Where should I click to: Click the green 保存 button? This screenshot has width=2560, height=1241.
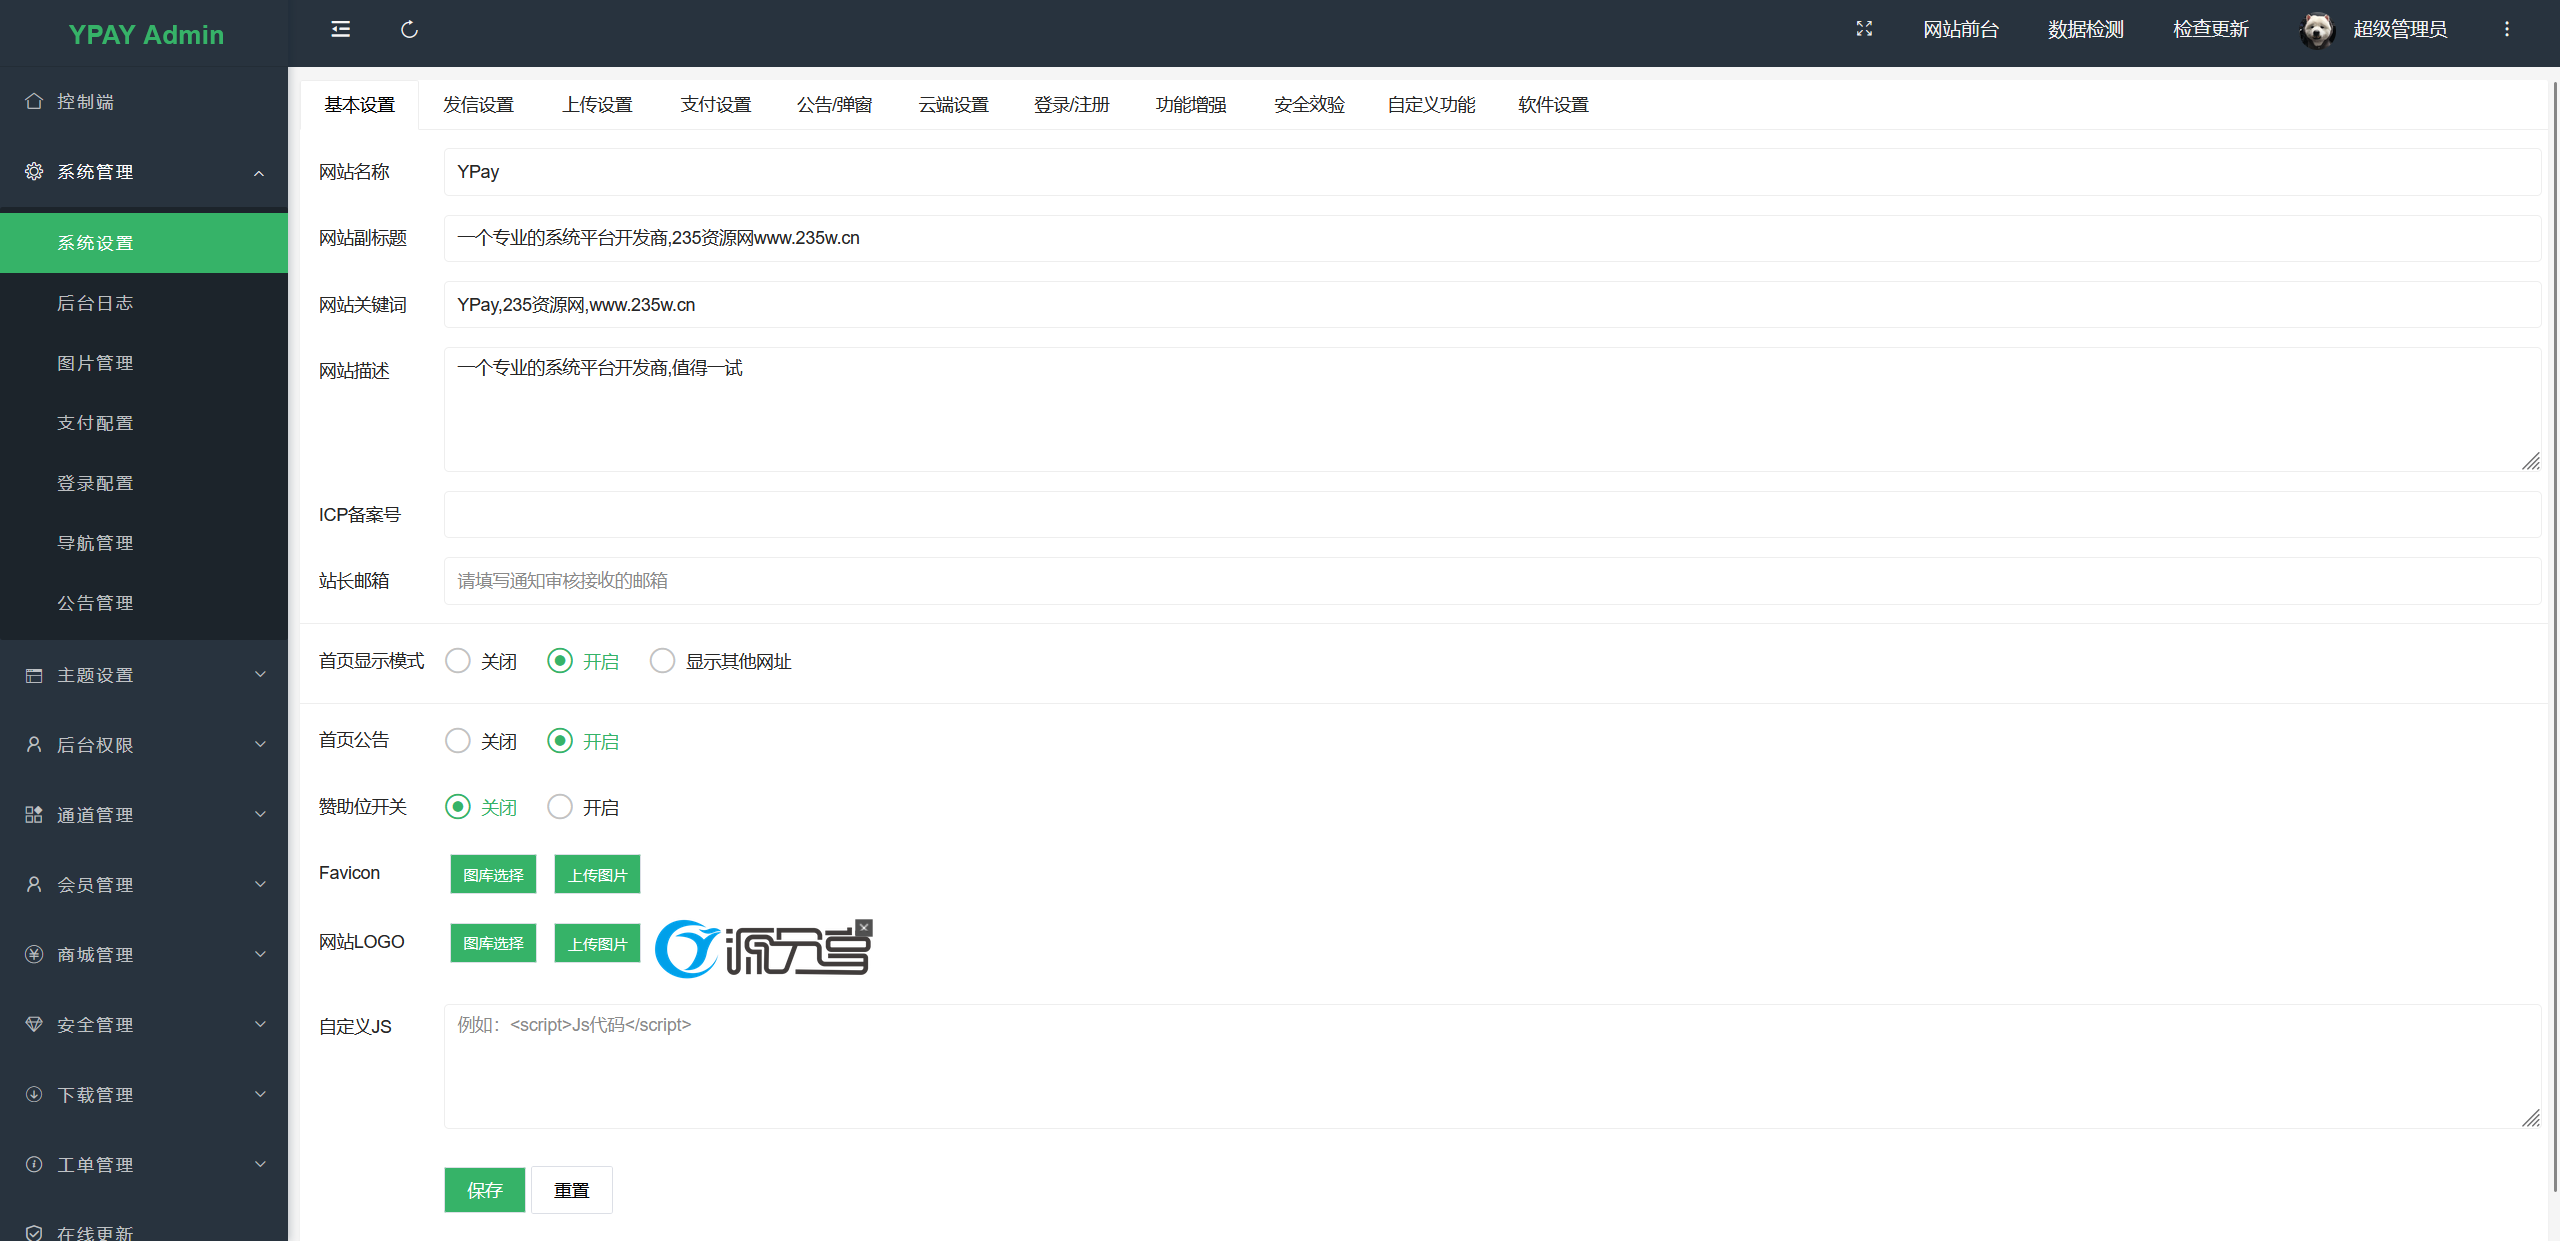click(x=484, y=1190)
